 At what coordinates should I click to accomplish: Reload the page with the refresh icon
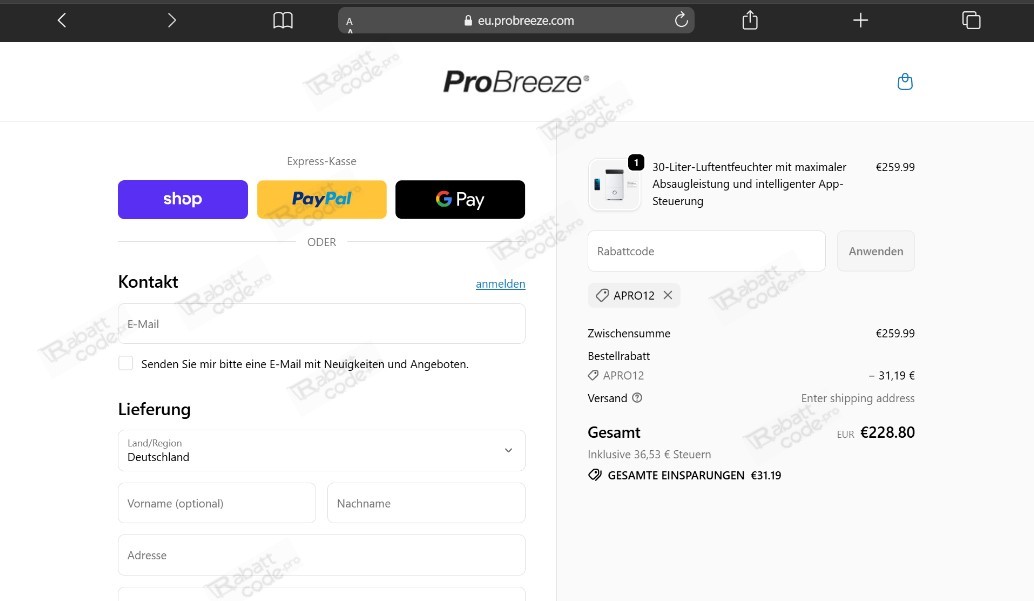coord(681,20)
